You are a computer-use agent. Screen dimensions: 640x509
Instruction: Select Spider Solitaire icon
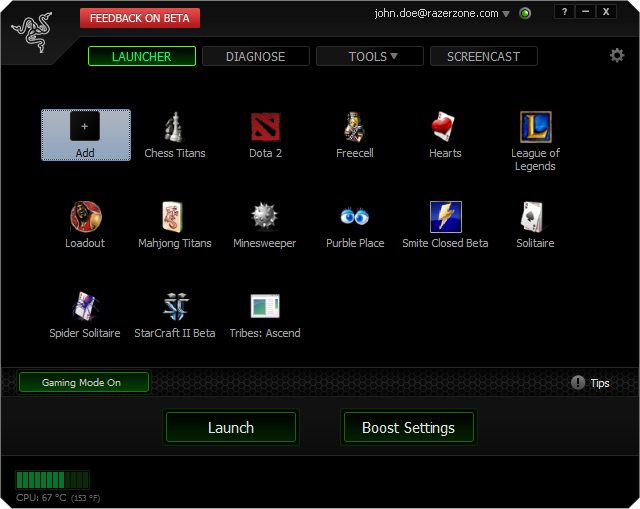86,306
